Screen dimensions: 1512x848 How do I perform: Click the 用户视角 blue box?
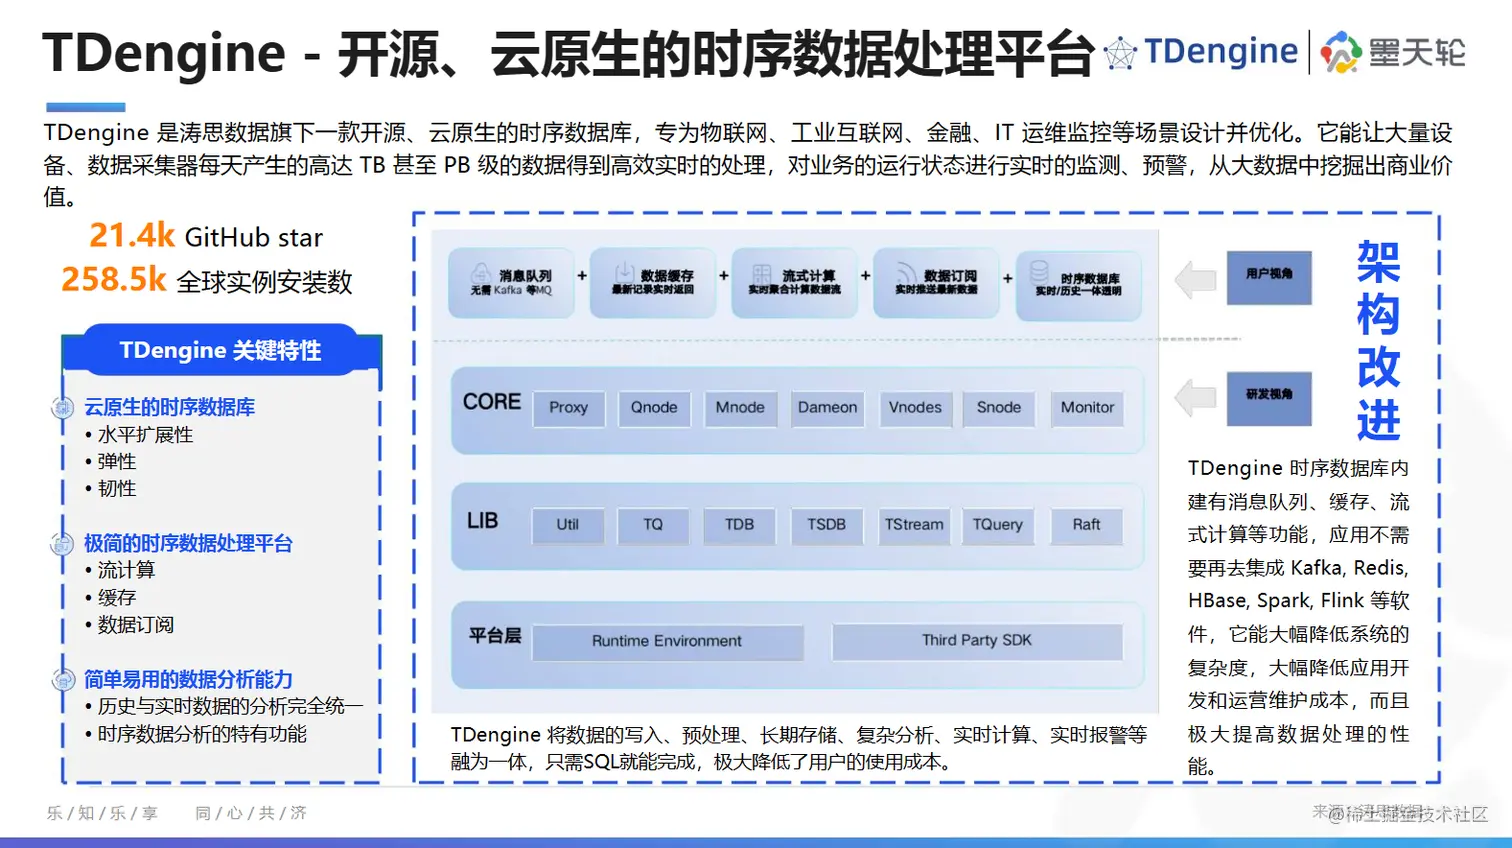click(x=1269, y=277)
